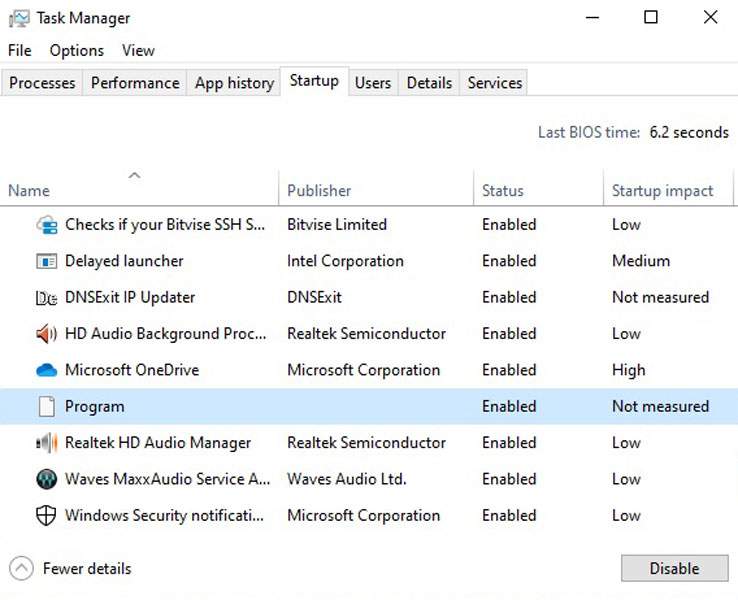The width and height of the screenshot is (738, 600).
Task: Select the 'Program' entry name
Action: [x=95, y=407]
